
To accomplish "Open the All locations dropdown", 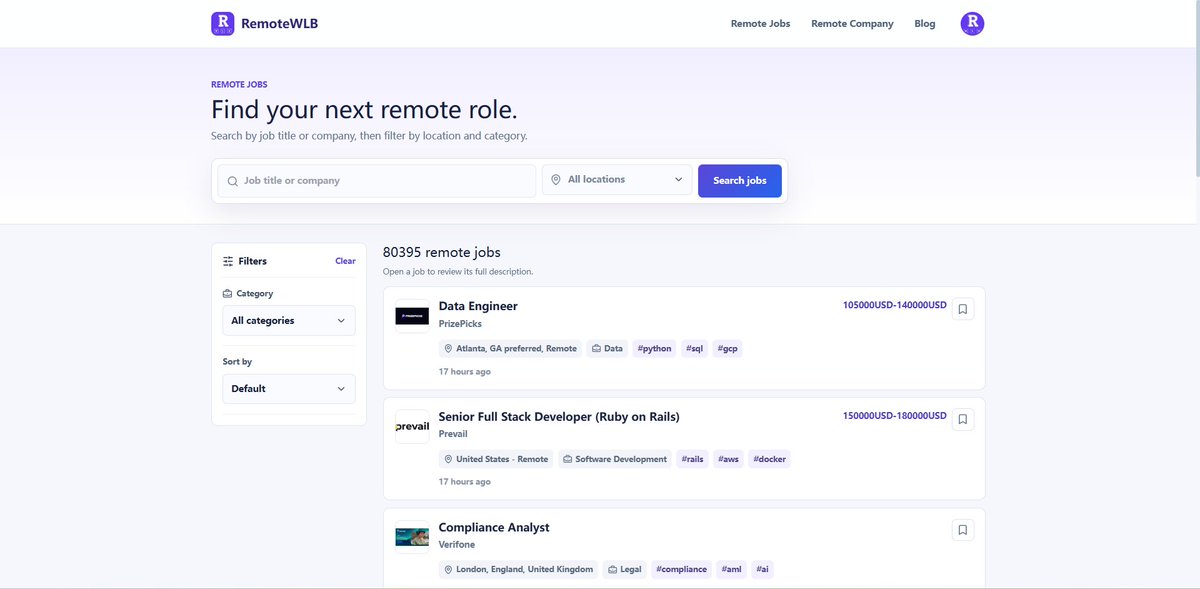I will (x=617, y=180).
